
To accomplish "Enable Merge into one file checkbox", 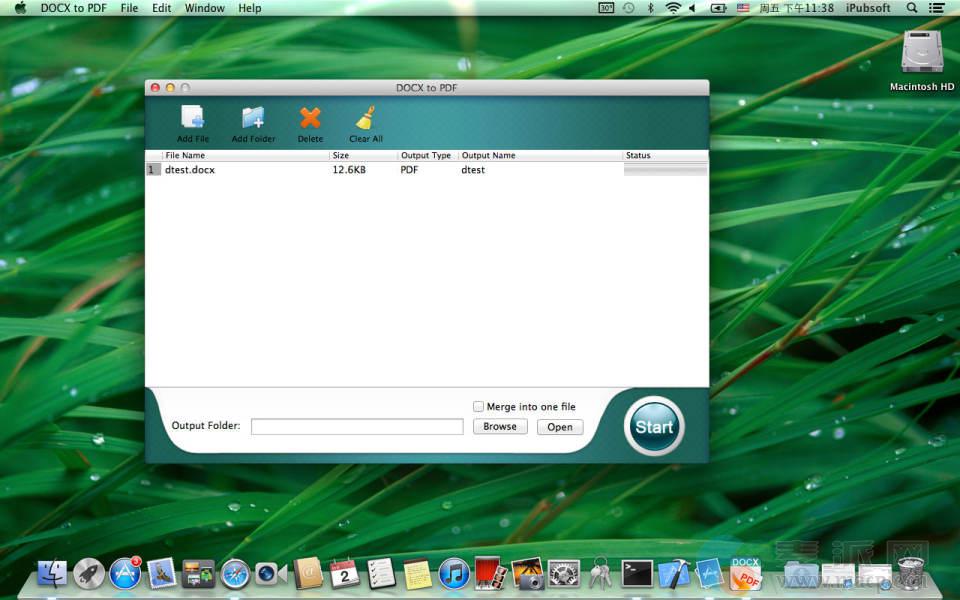I will point(479,407).
